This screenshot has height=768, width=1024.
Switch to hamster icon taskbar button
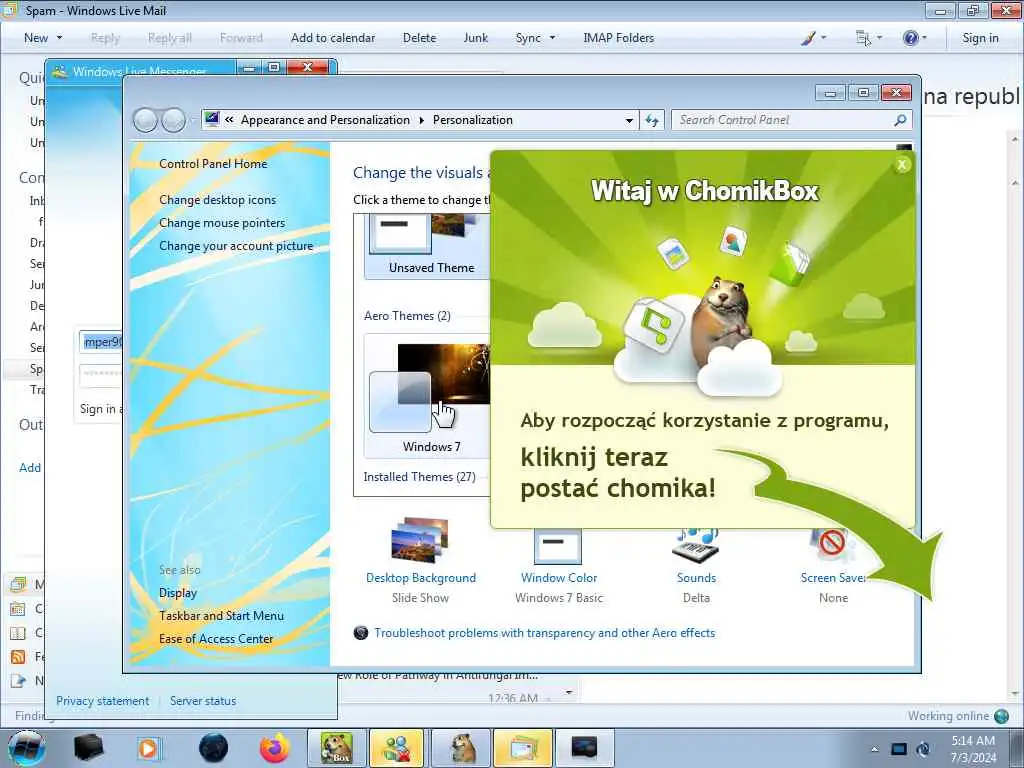click(x=462, y=748)
